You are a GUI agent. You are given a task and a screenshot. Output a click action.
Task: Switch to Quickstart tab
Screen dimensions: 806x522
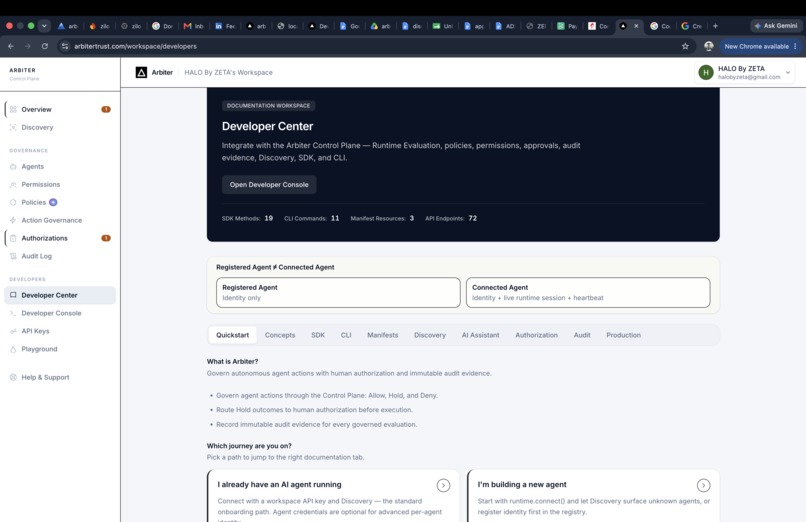232,335
